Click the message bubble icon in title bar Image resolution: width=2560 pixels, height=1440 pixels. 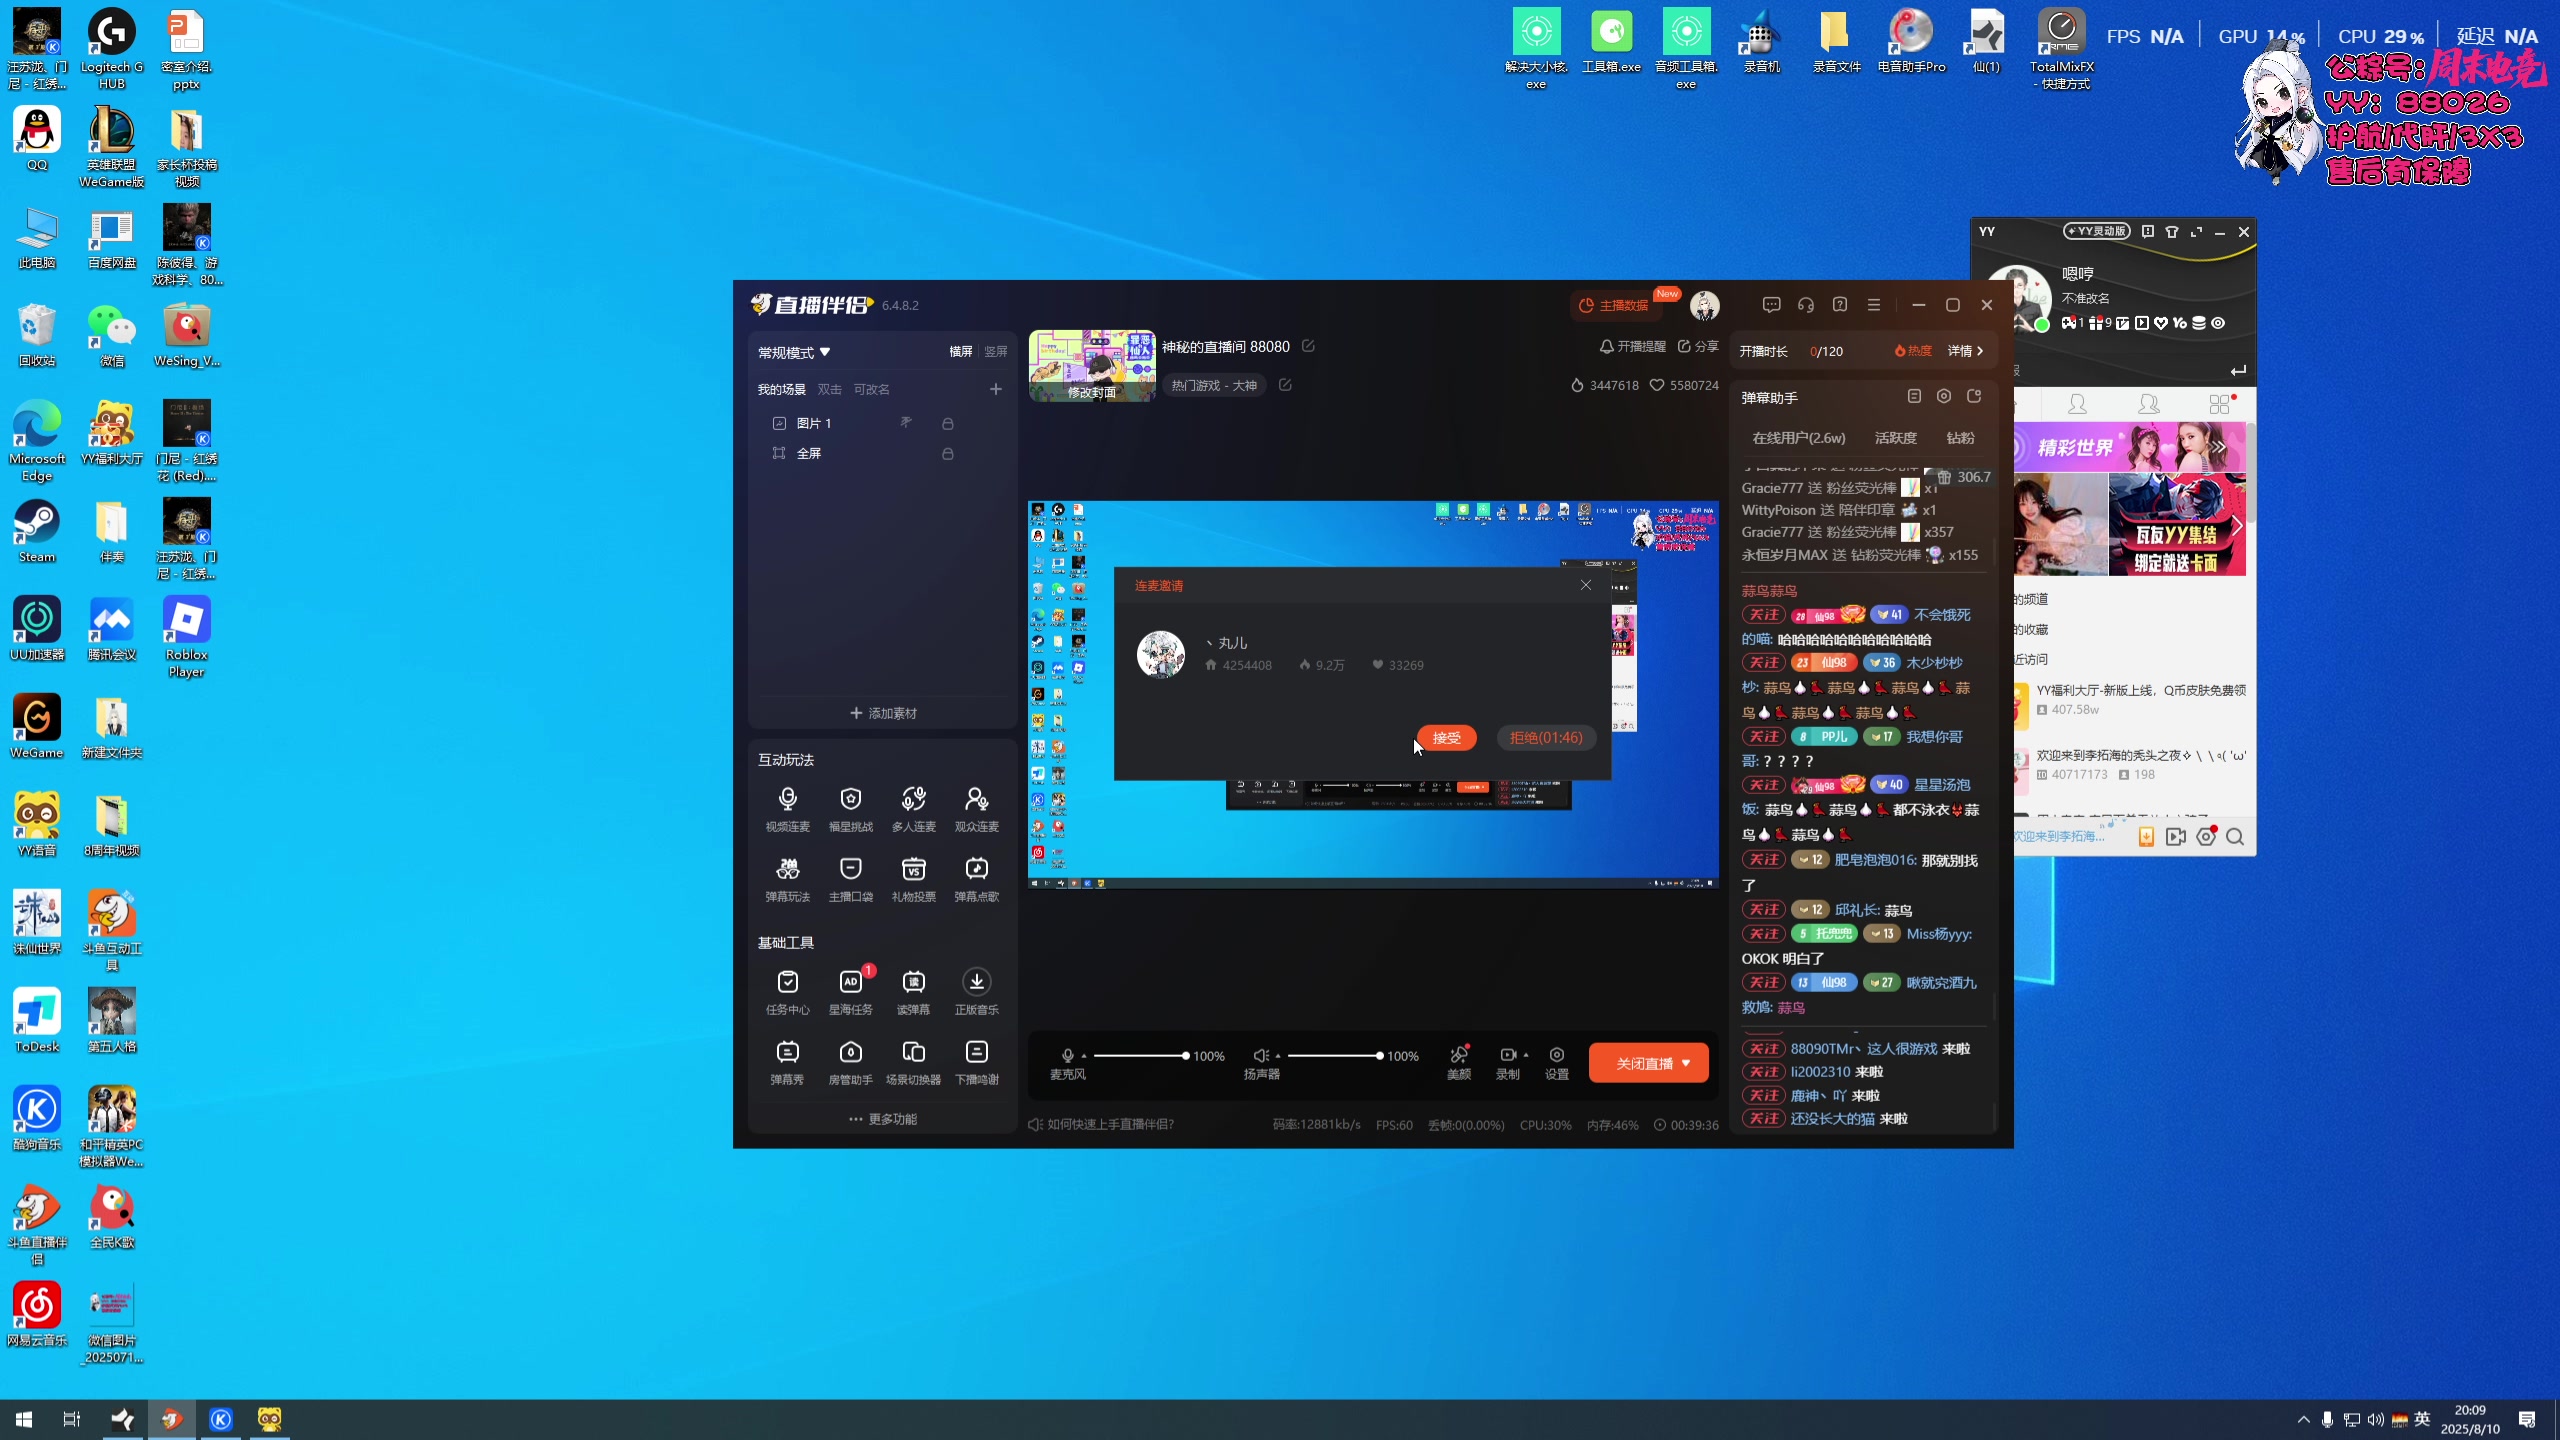(x=1771, y=305)
